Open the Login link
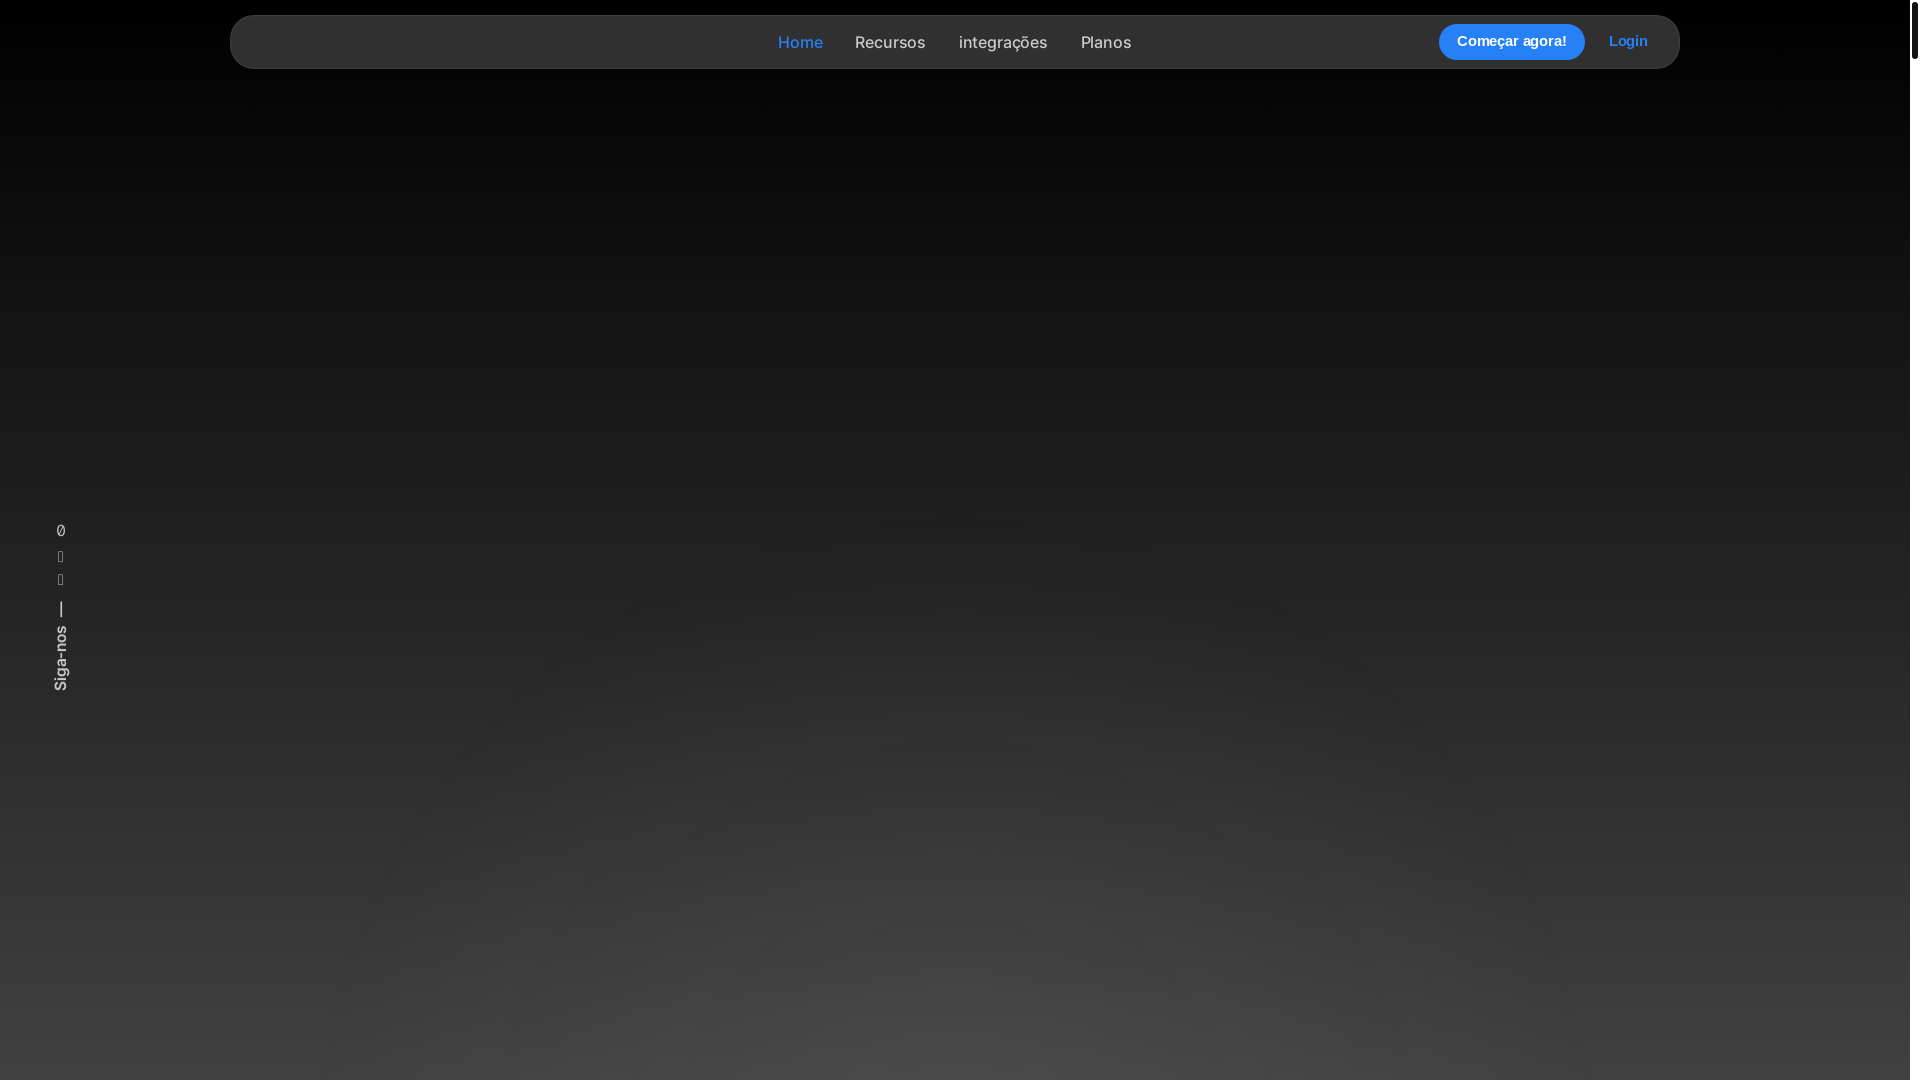The image size is (1920, 1080). pos(1628,41)
